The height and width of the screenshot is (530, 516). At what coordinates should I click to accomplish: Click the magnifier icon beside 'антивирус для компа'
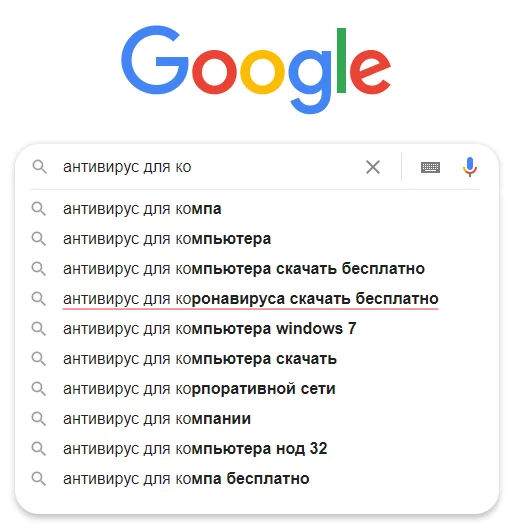pos(39,209)
